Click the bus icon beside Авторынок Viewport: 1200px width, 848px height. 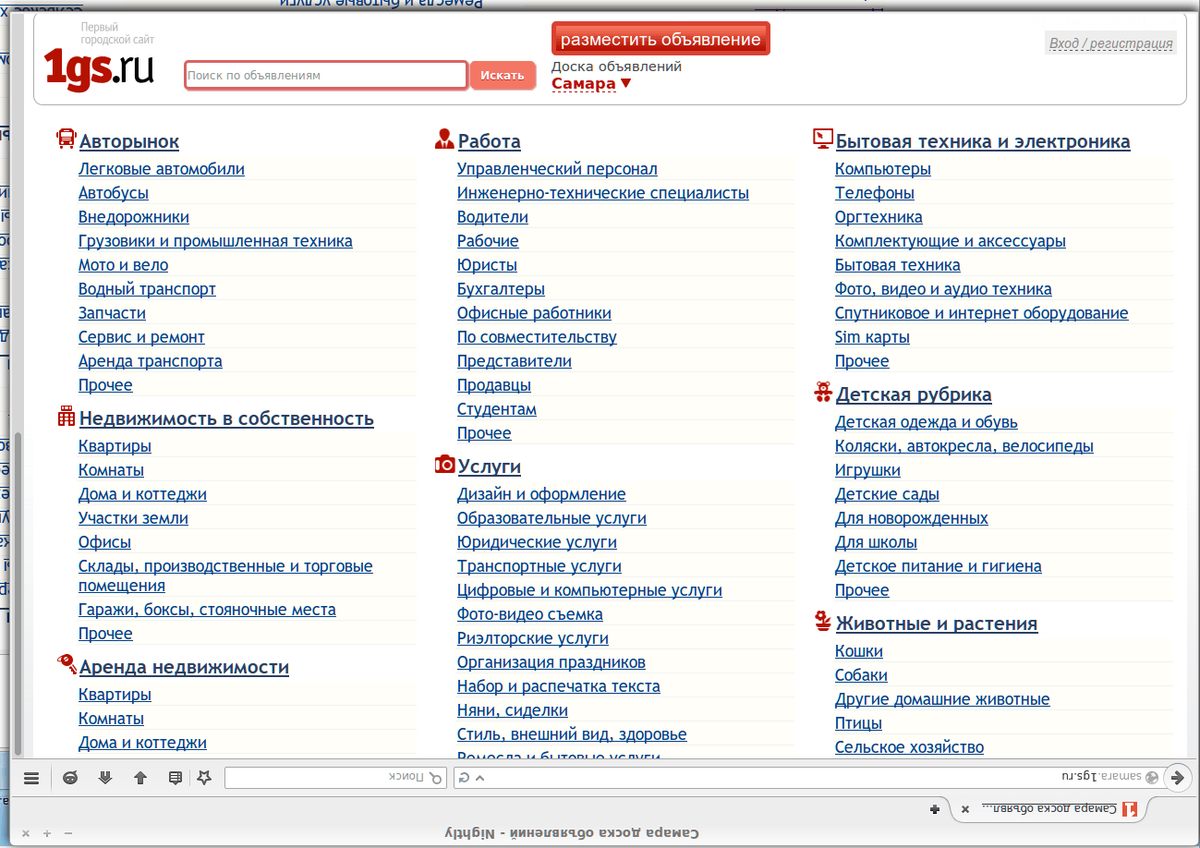tap(66, 139)
